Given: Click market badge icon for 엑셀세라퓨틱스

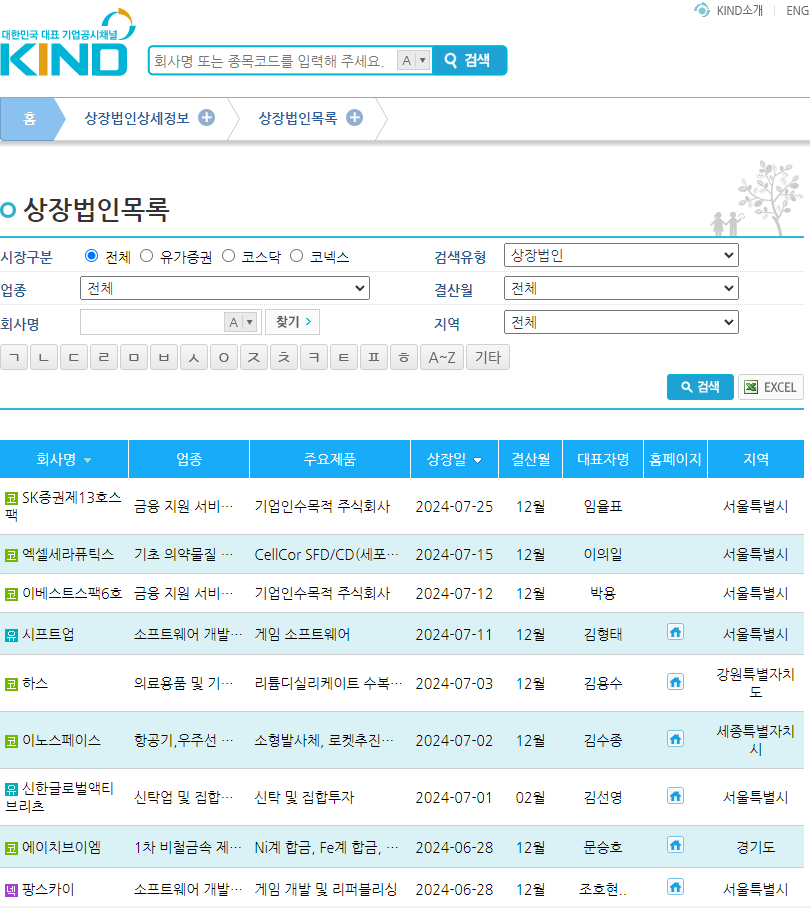Looking at the screenshot, I should pyautogui.click(x=11, y=555).
